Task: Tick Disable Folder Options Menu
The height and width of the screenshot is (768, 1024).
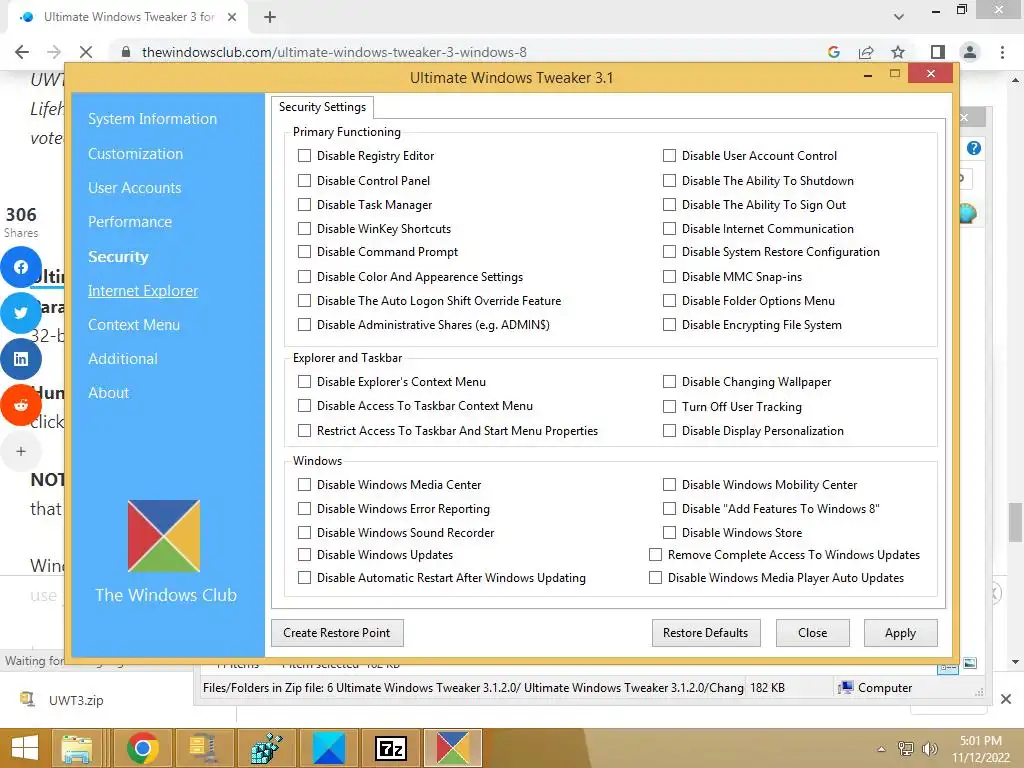Action: 669,300
